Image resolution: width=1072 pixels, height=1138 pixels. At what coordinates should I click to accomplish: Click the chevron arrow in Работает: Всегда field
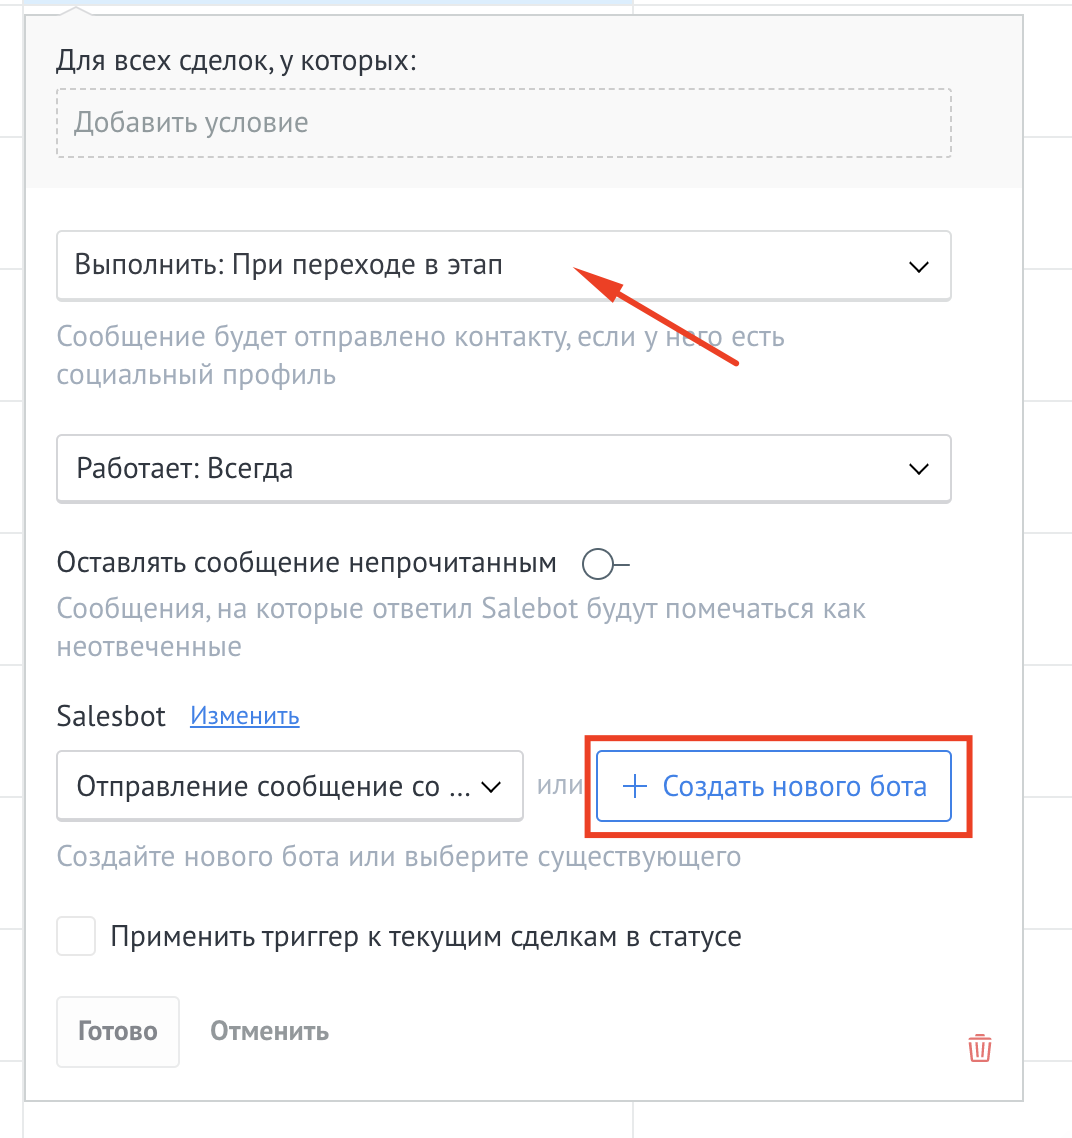tap(917, 469)
